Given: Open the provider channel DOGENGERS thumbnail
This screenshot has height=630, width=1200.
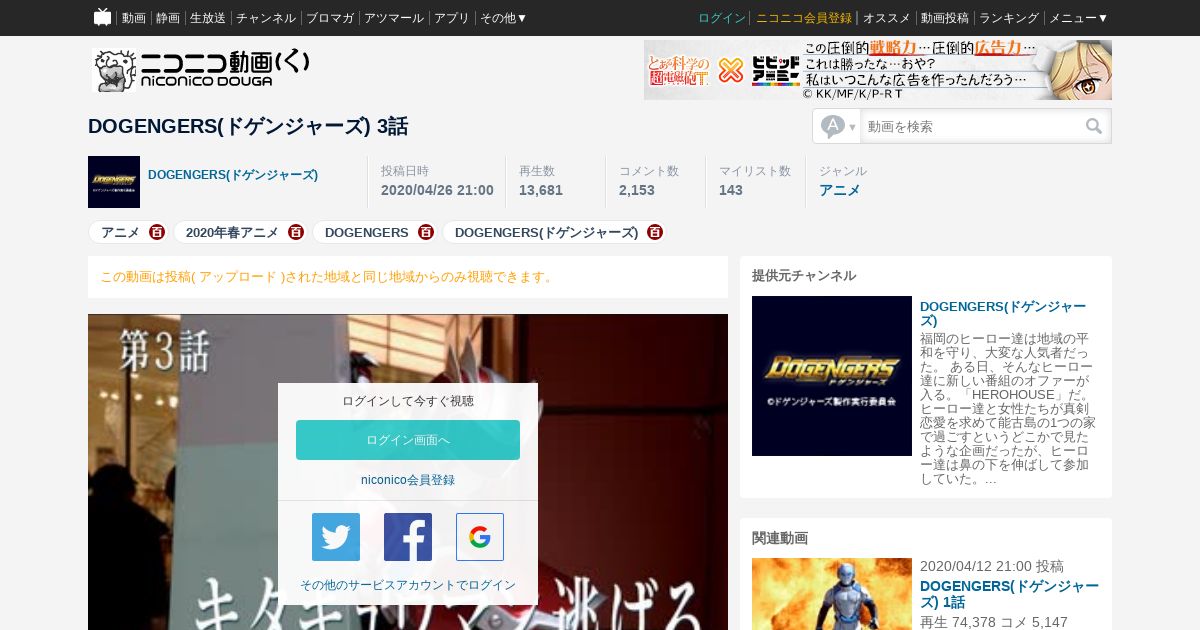Looking at the screenshot, I should coord(832,376).
